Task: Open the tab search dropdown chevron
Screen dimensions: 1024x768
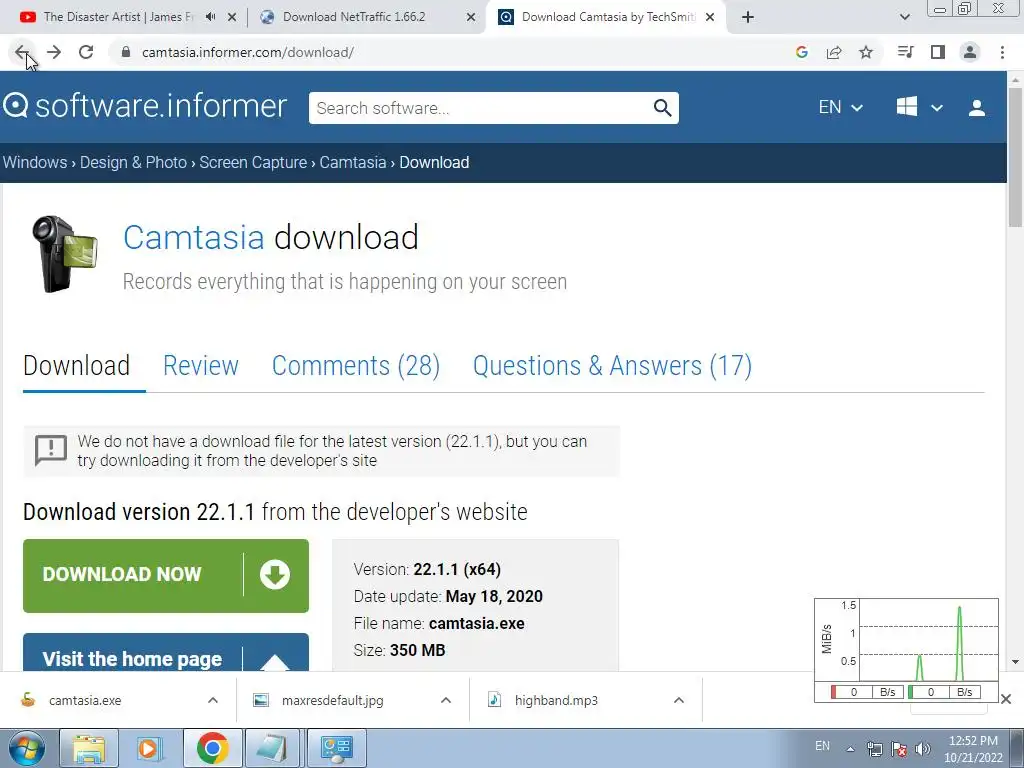Action: [x=905, y=18]
